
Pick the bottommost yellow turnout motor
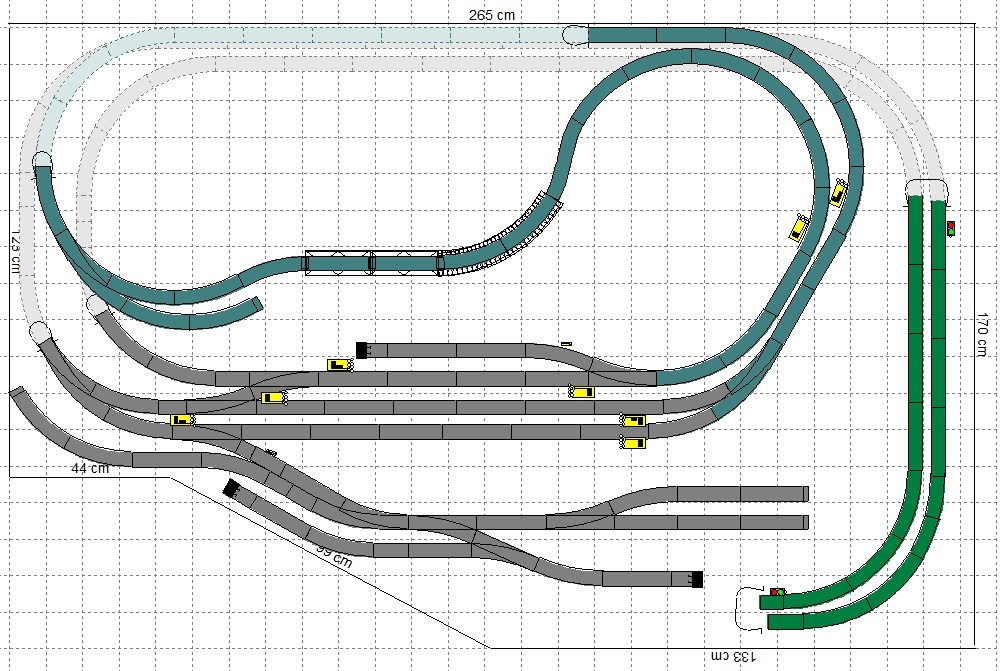tap(633, 442)
